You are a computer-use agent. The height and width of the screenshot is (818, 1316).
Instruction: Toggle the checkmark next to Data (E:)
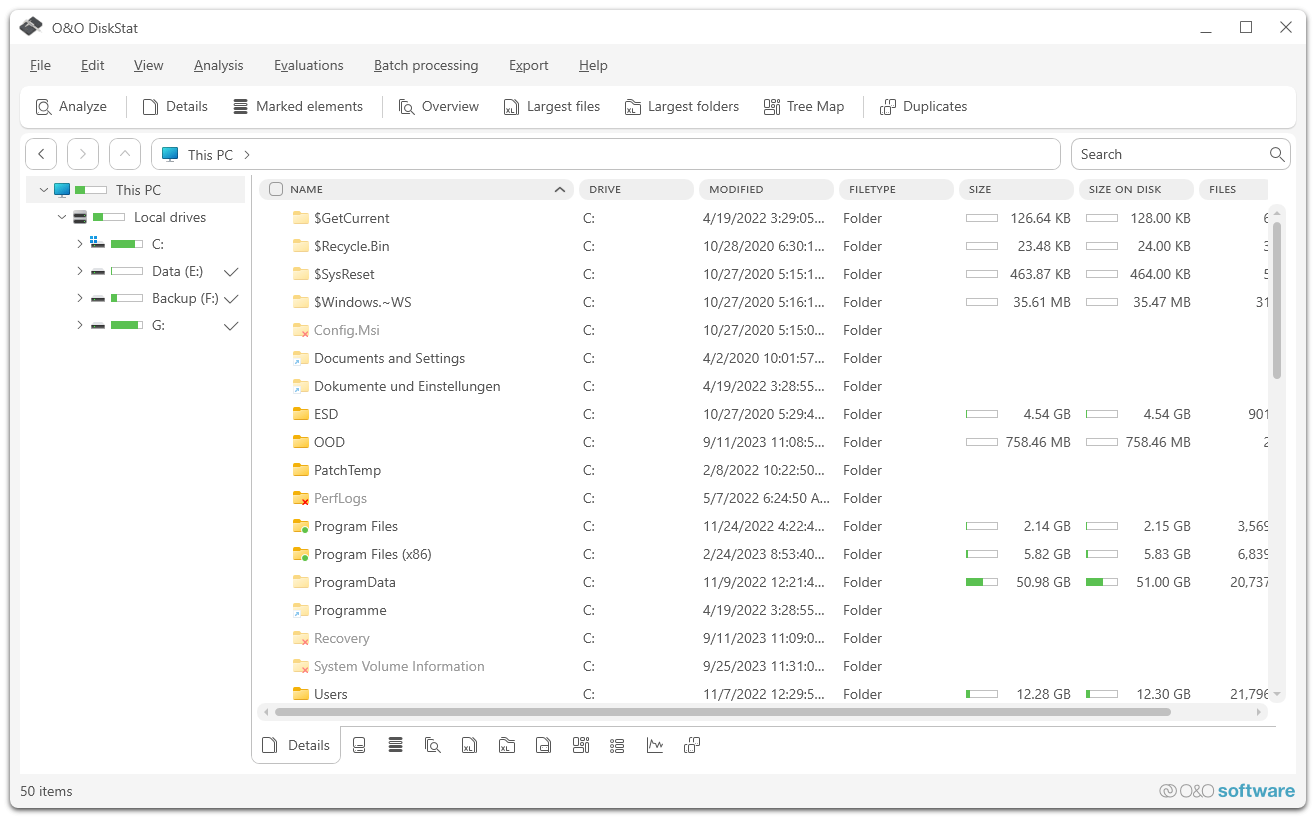tap(231, 271)
